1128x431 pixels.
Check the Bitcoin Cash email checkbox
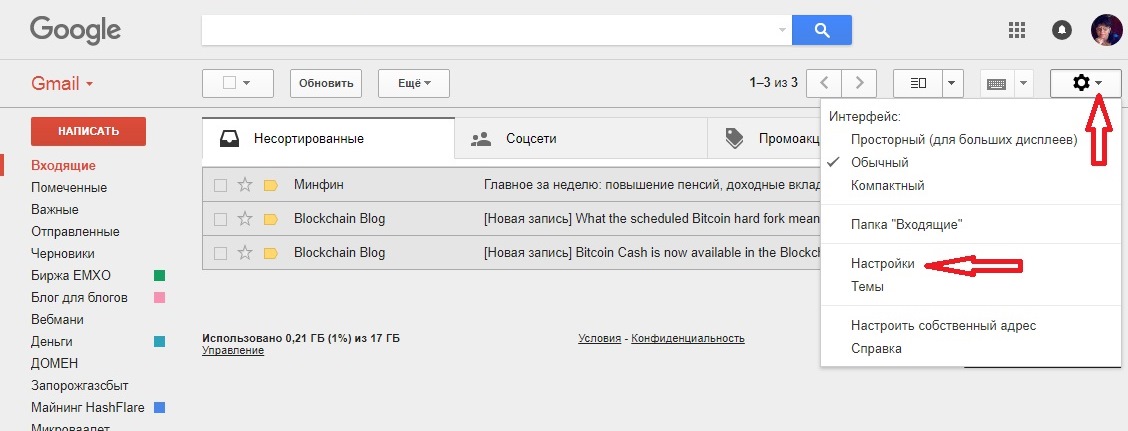coord(221,253)
